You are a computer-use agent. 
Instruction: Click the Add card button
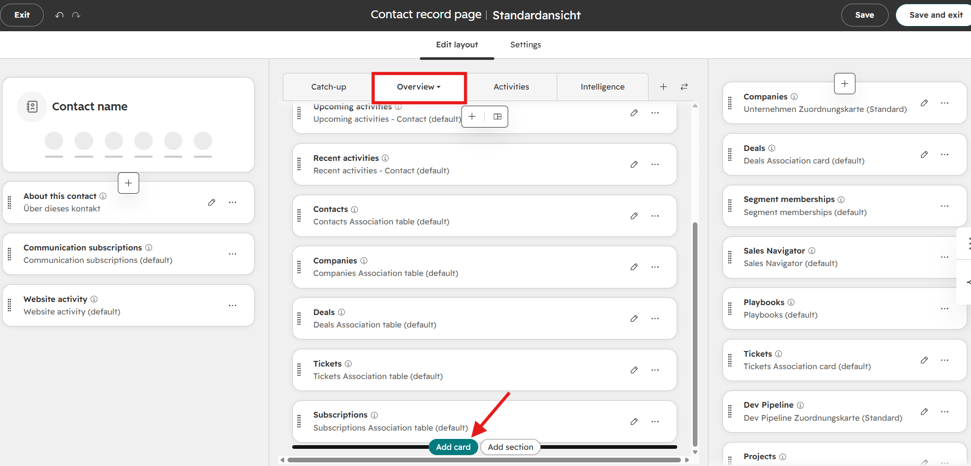[x=453, y=447]
